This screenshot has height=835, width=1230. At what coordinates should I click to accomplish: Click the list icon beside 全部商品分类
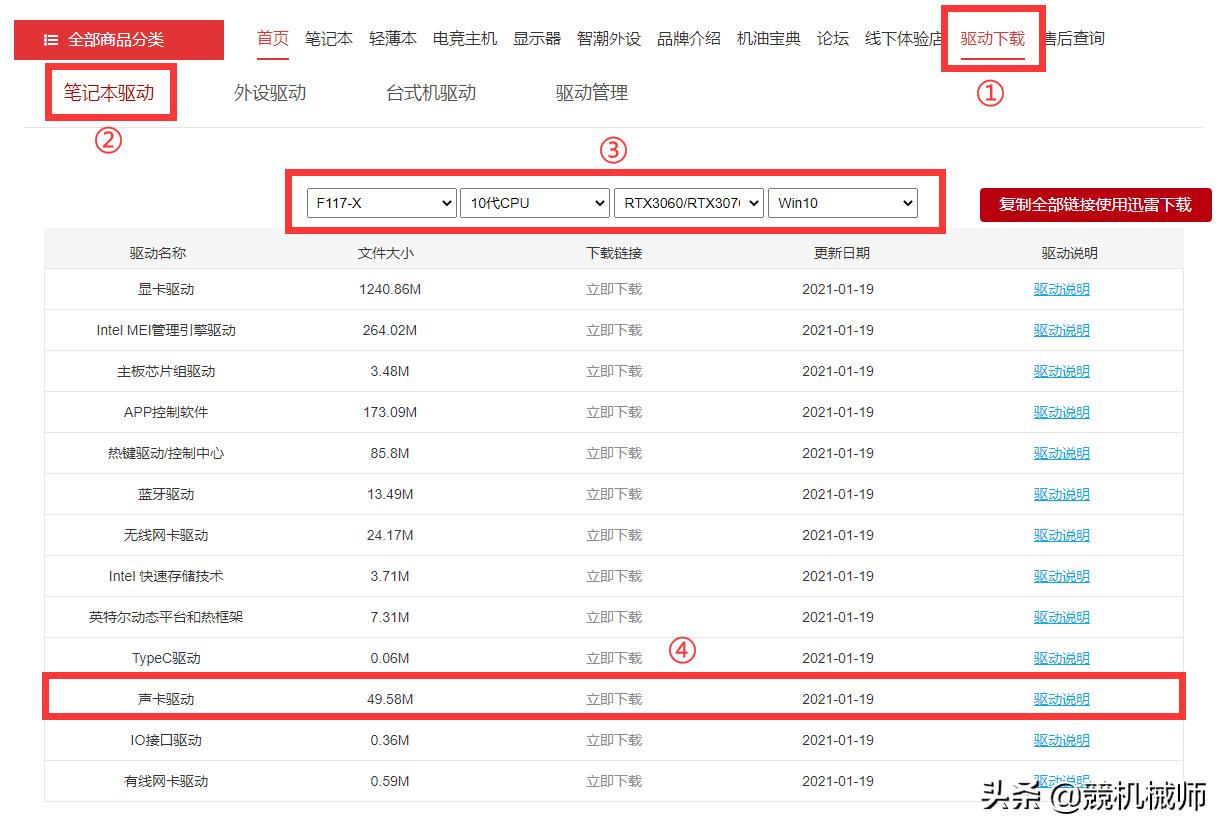point(51,39)
